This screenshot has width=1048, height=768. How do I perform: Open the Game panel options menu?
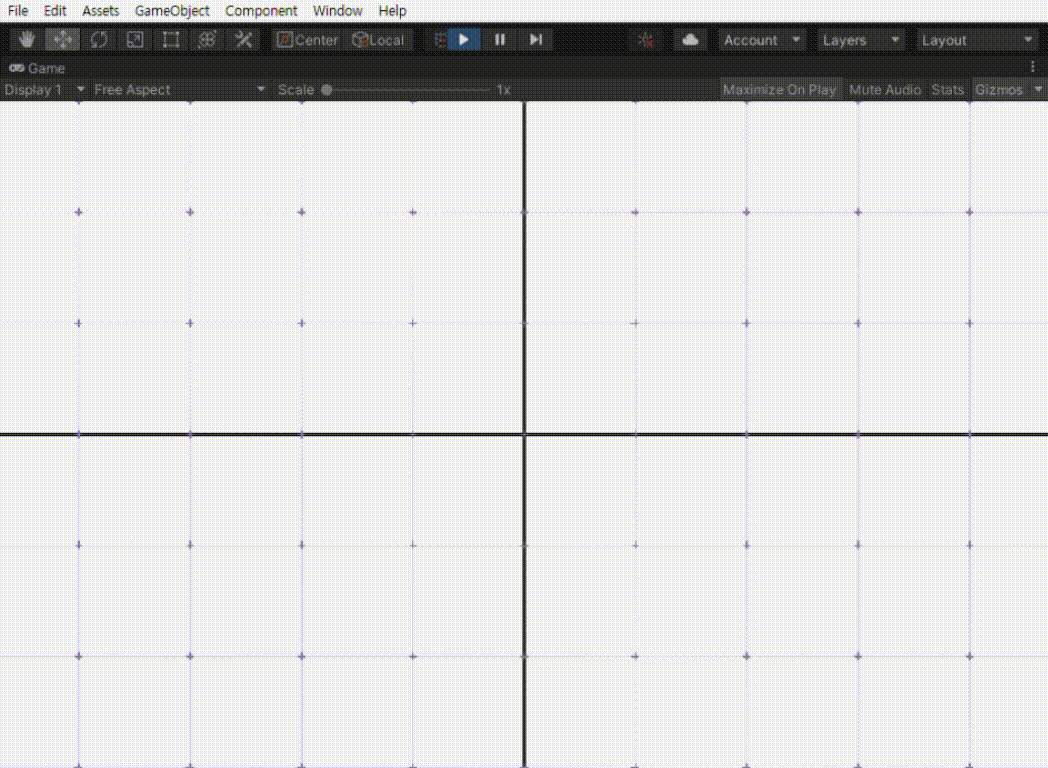point(1033,67)
